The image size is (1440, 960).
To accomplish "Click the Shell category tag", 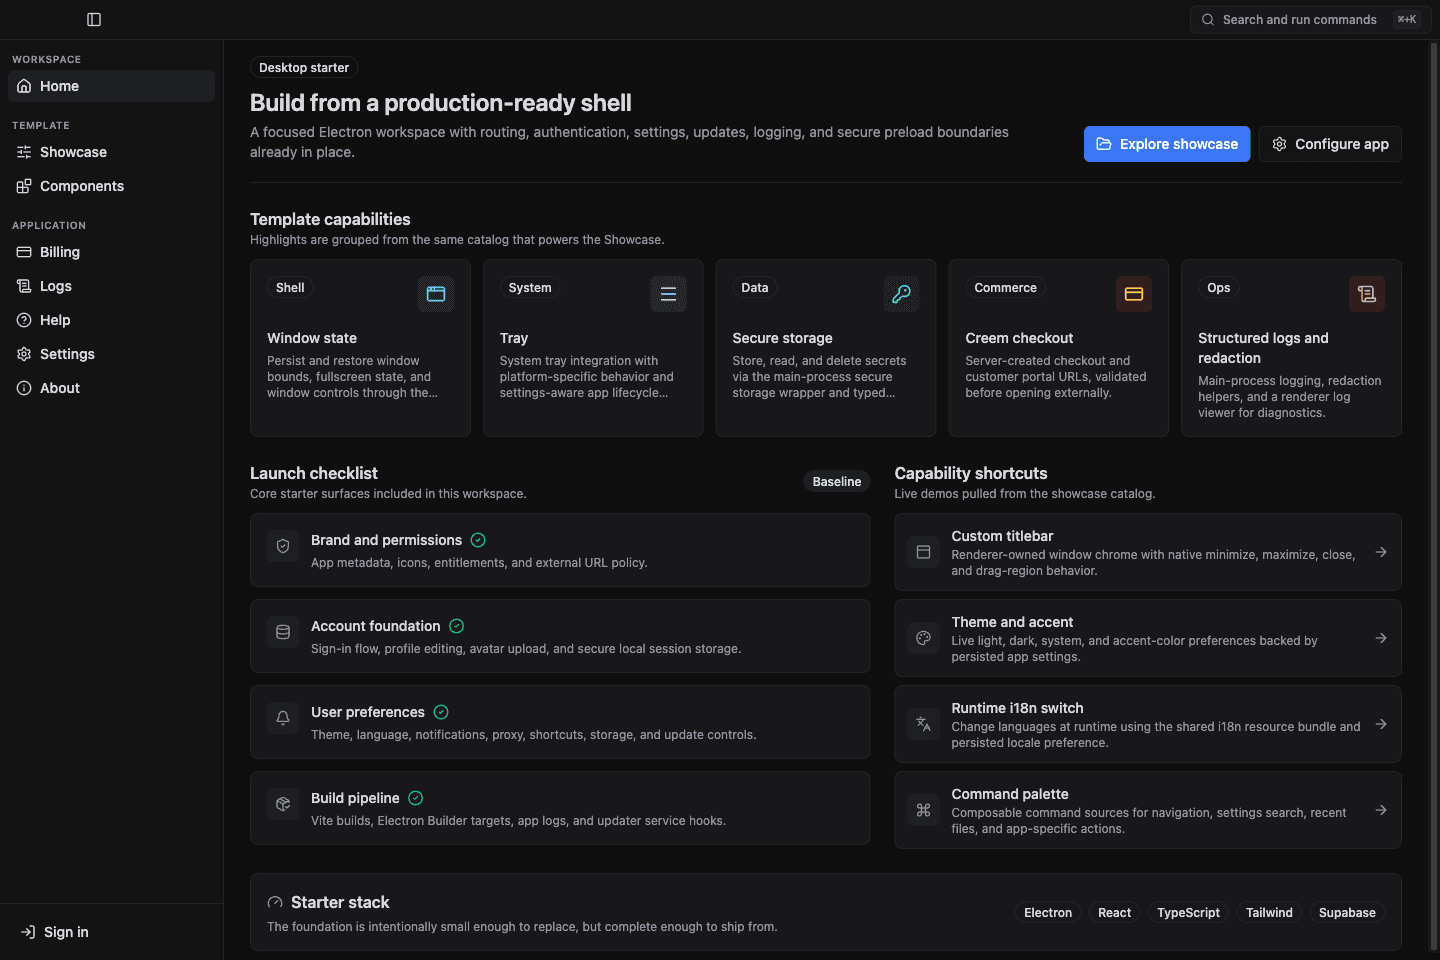I will 290,288.
